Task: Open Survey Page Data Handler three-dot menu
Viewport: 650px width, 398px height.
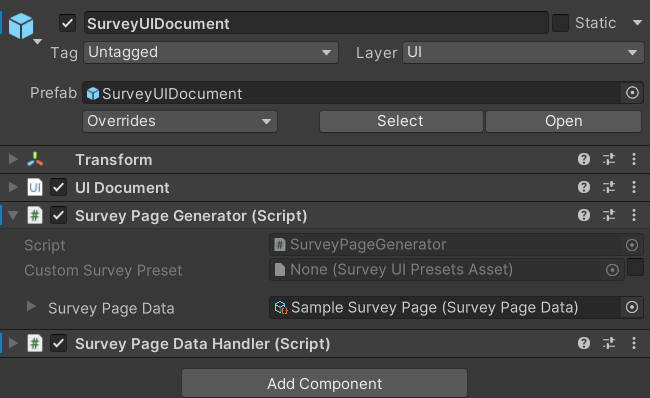Action: (633, 343)
